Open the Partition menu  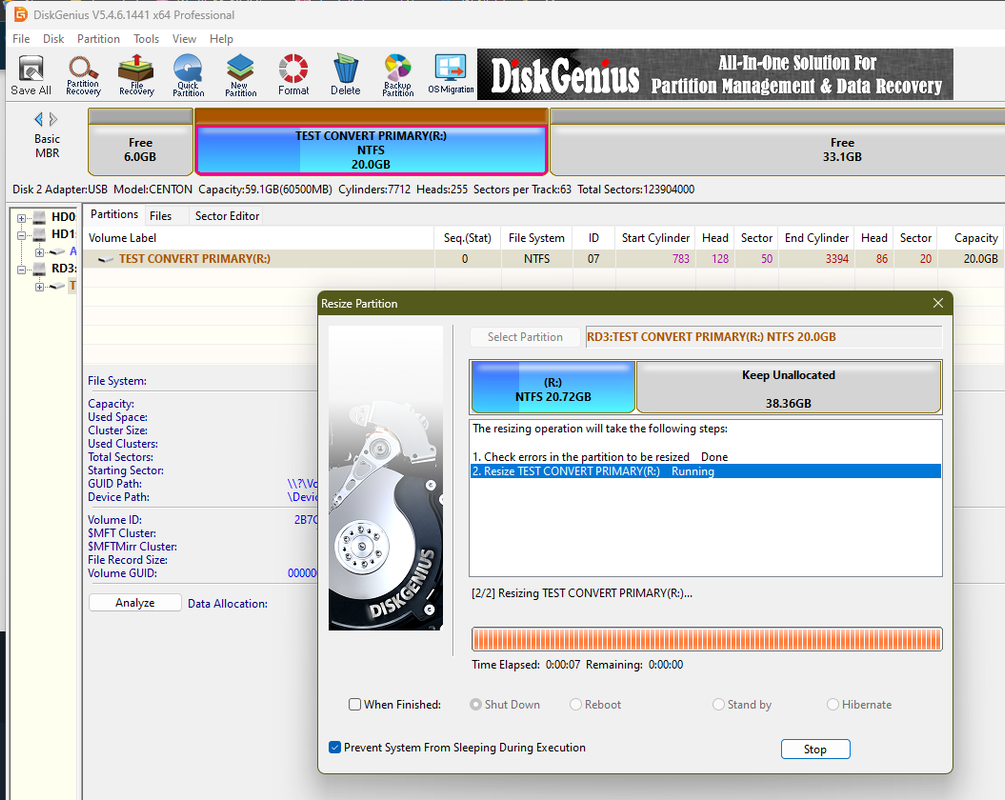pos(98,39)
